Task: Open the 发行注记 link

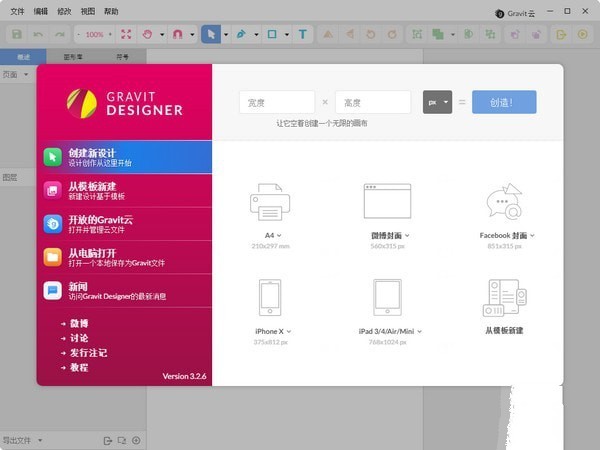Action: [88, 353]
